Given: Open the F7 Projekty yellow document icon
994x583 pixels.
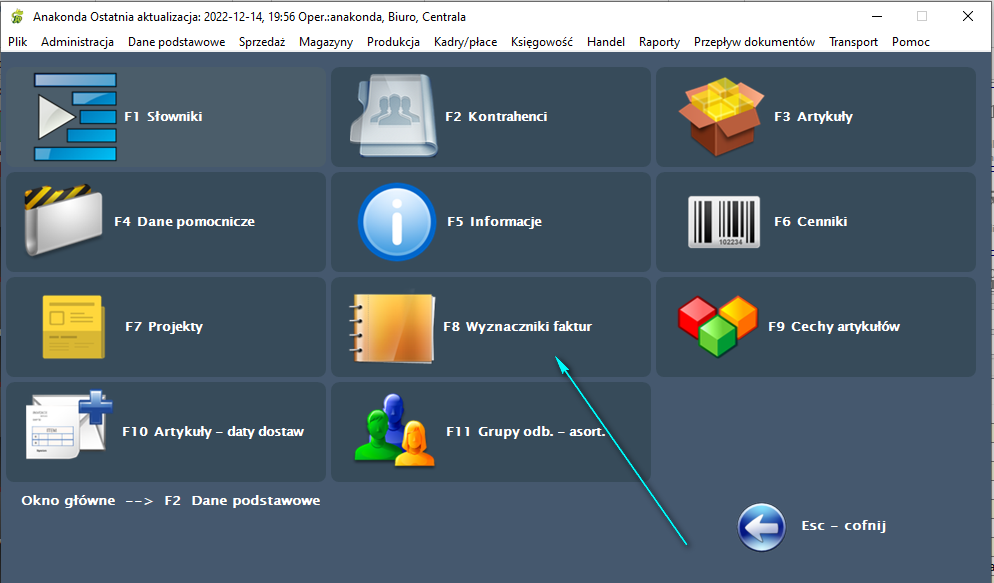Looking at the screenshot, I should tap(74, 327).
